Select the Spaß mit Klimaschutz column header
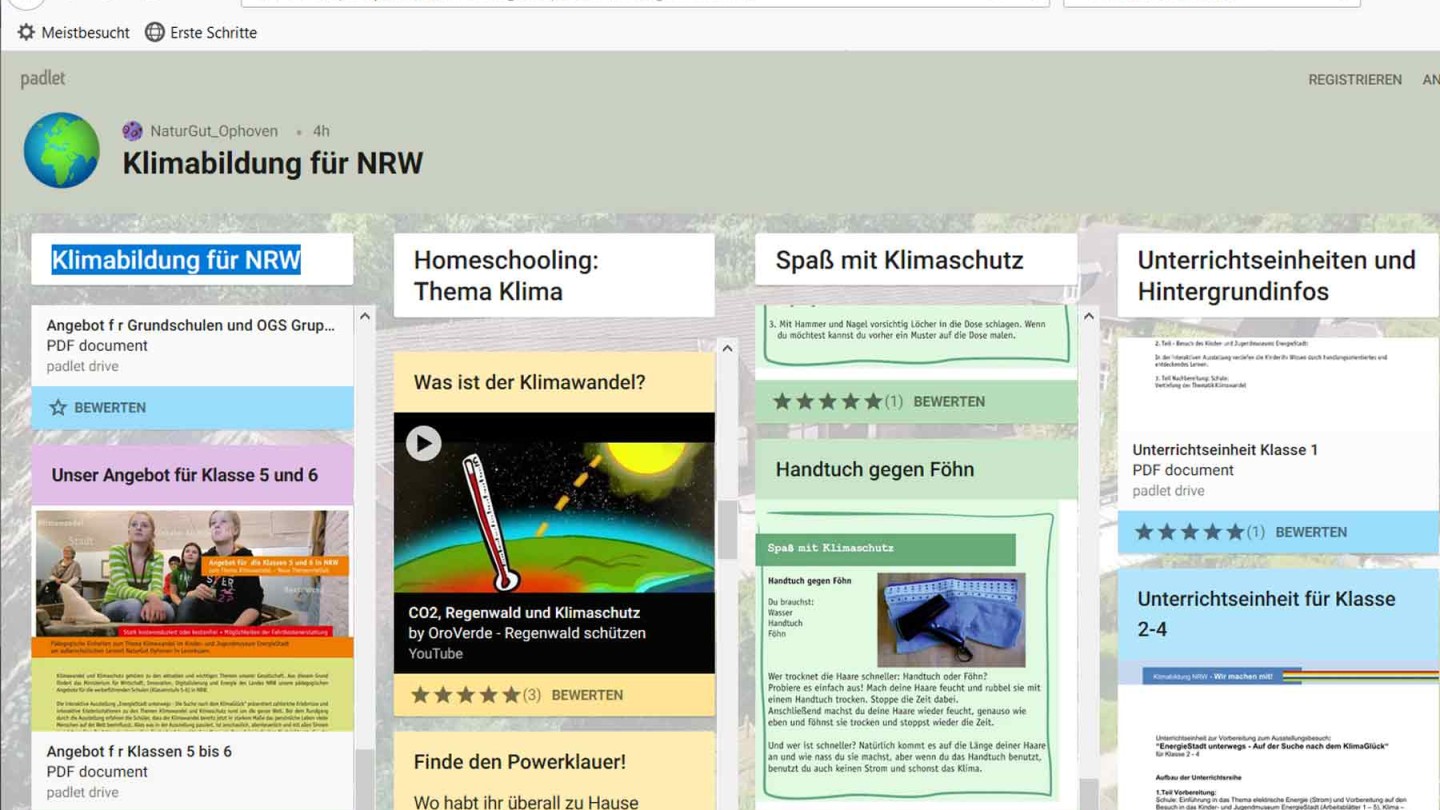 pyautogui.click(x=916, y=260)
